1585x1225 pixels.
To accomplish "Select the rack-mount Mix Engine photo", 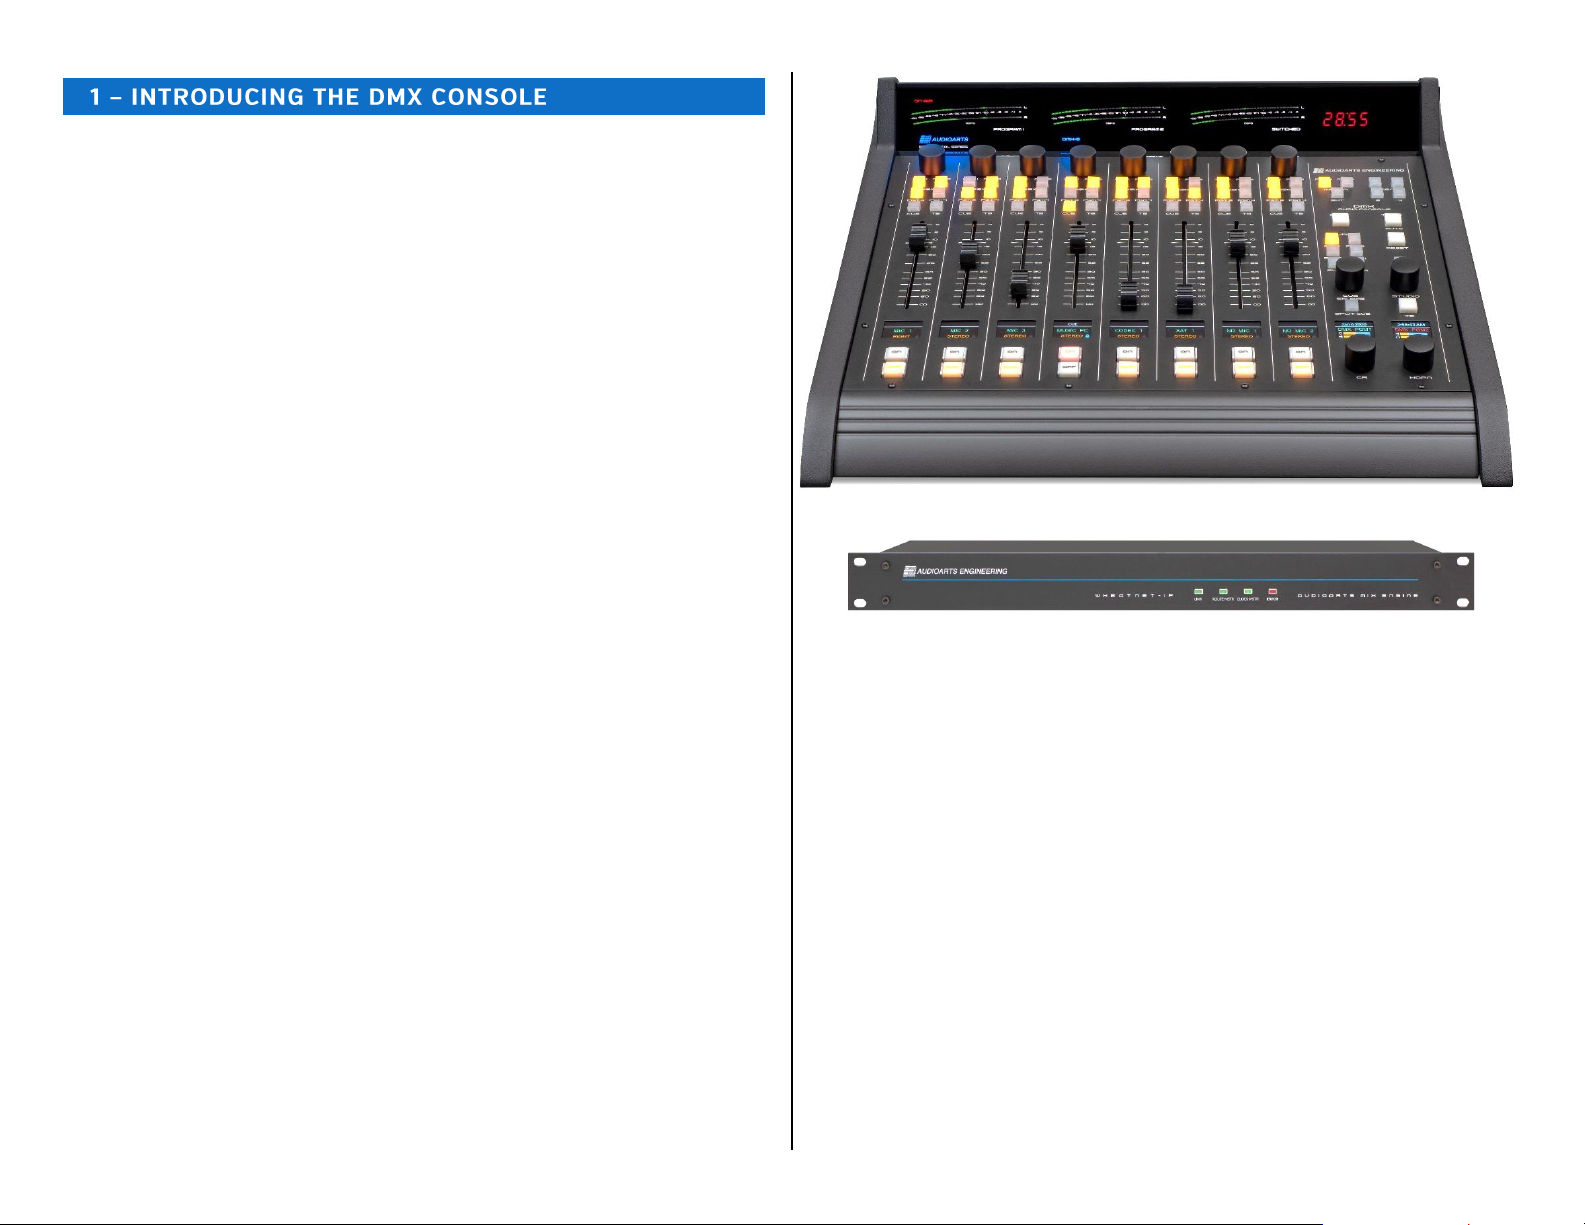I will tap(1161, 575).
